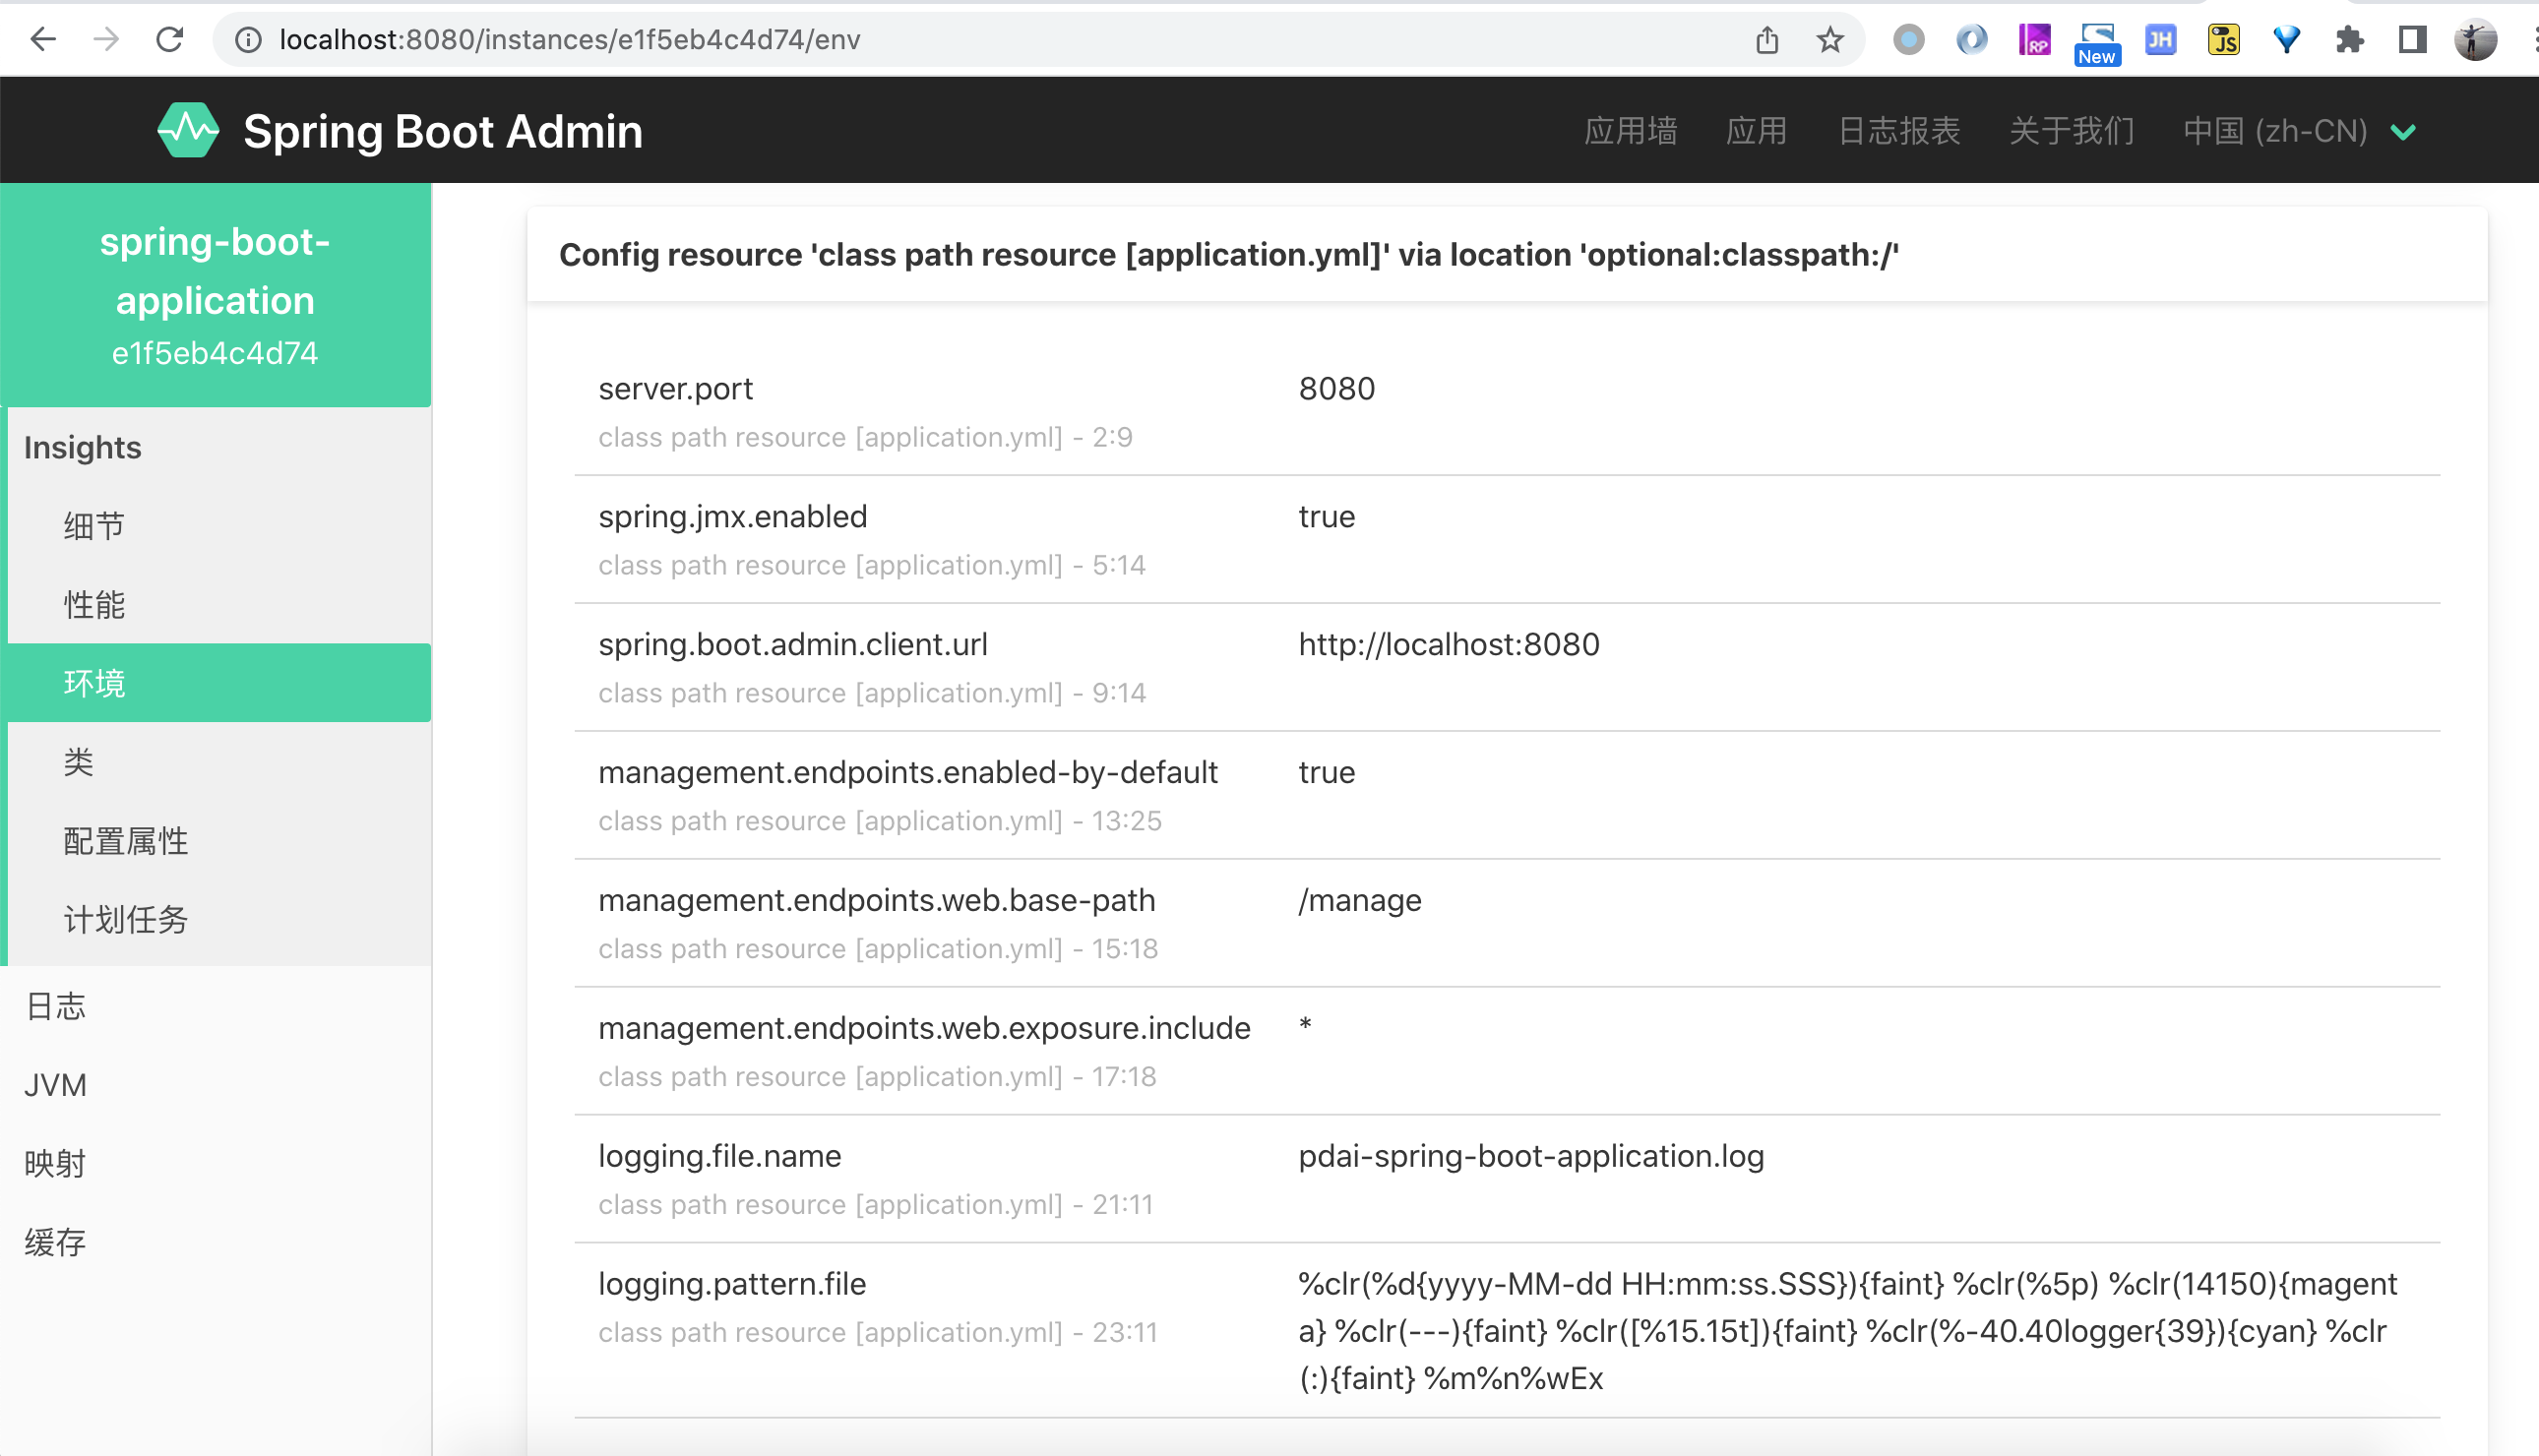The image size is (2539, 1456).
Task: Click the /manage value
Action: (1360, 901)
